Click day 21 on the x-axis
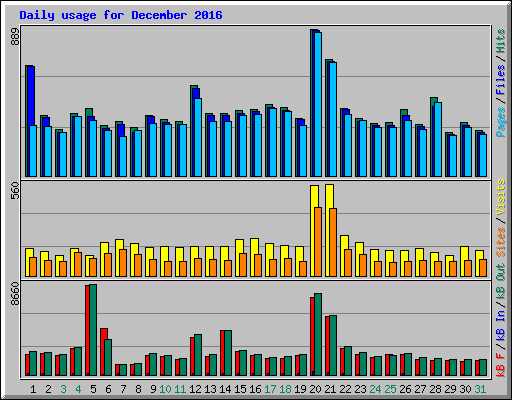Image resolution: width=512 pixels, height=400 pixels. tap(330, 389)
